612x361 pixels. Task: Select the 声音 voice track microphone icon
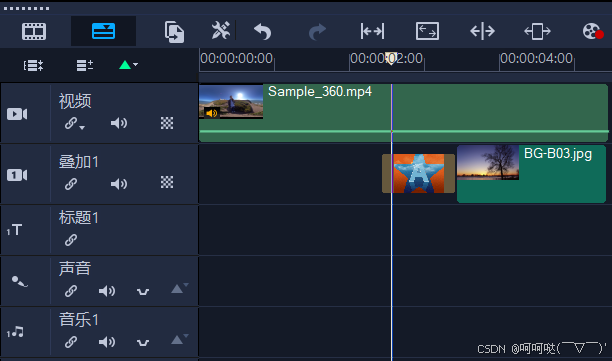(x=19, y=281)
